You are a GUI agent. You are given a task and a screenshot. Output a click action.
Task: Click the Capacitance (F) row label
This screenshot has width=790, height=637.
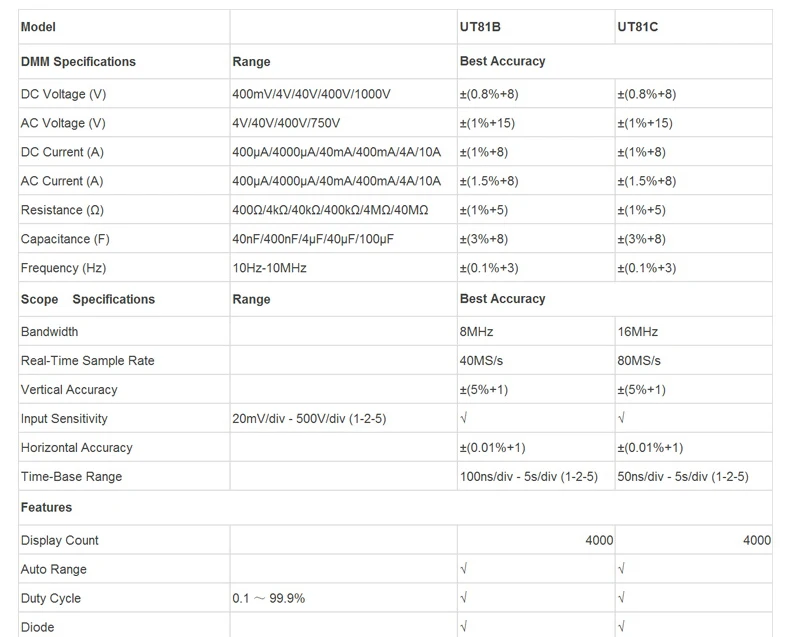click(65, 239)
